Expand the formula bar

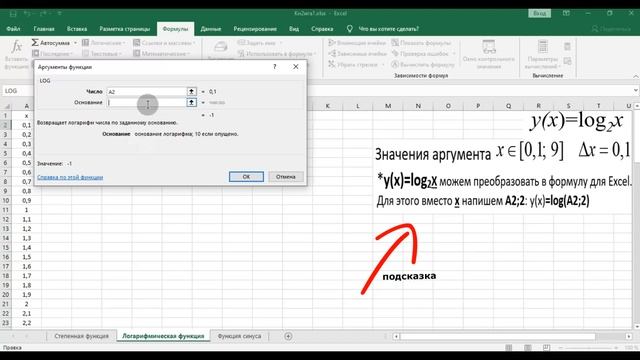coord(636,91)
